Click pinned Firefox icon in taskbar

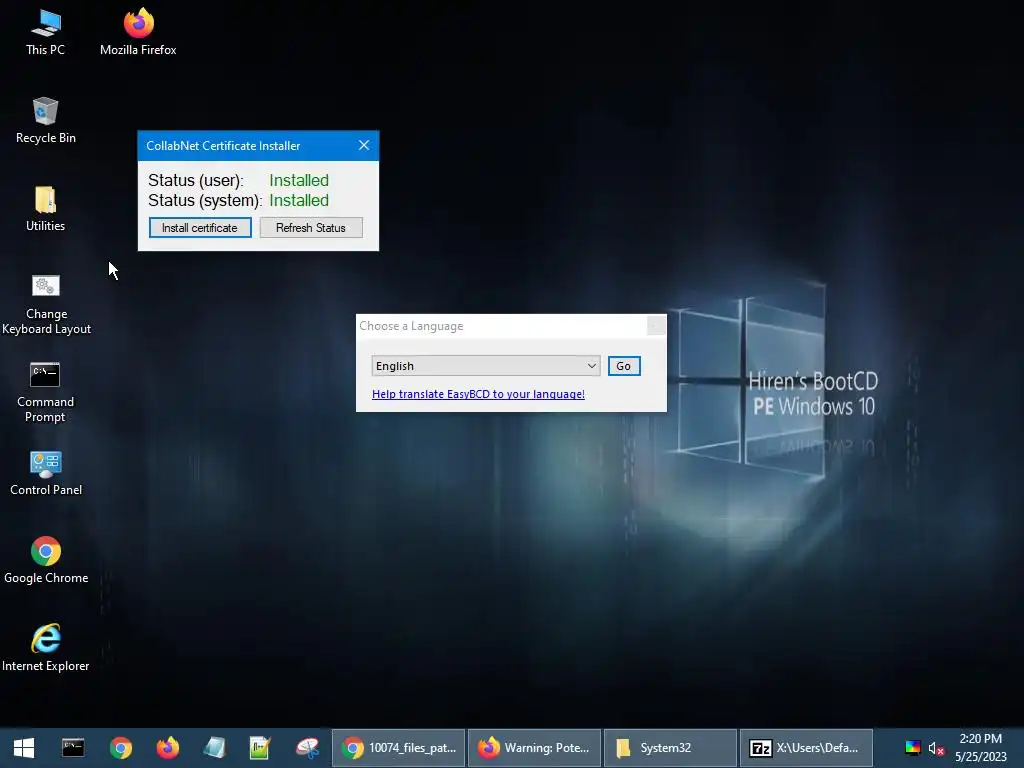(168, 748)
